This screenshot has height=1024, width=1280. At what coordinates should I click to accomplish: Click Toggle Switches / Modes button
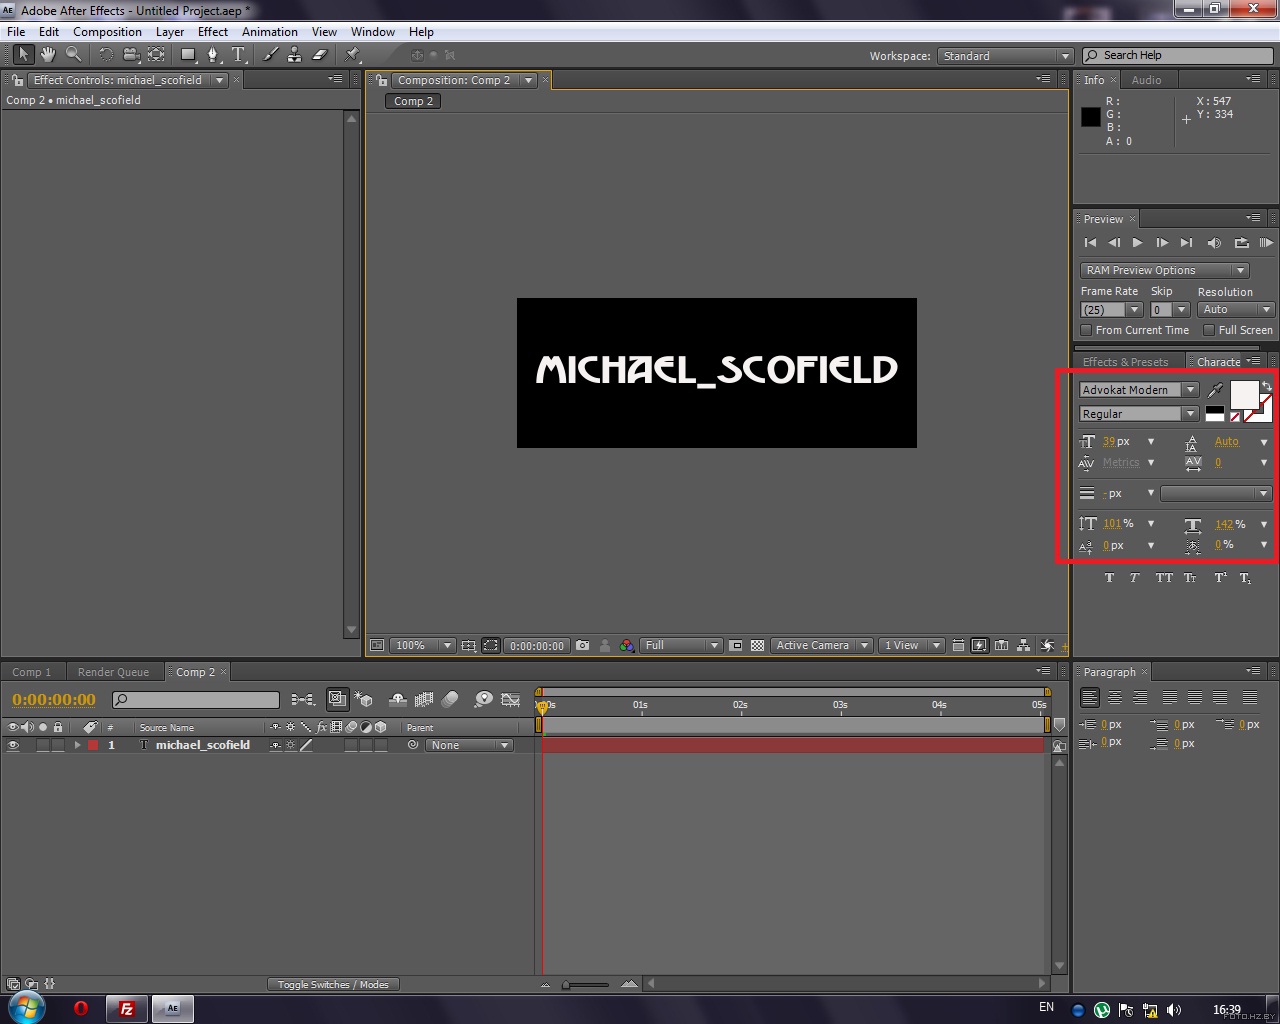pyautogui.click(x=333, y=985)
